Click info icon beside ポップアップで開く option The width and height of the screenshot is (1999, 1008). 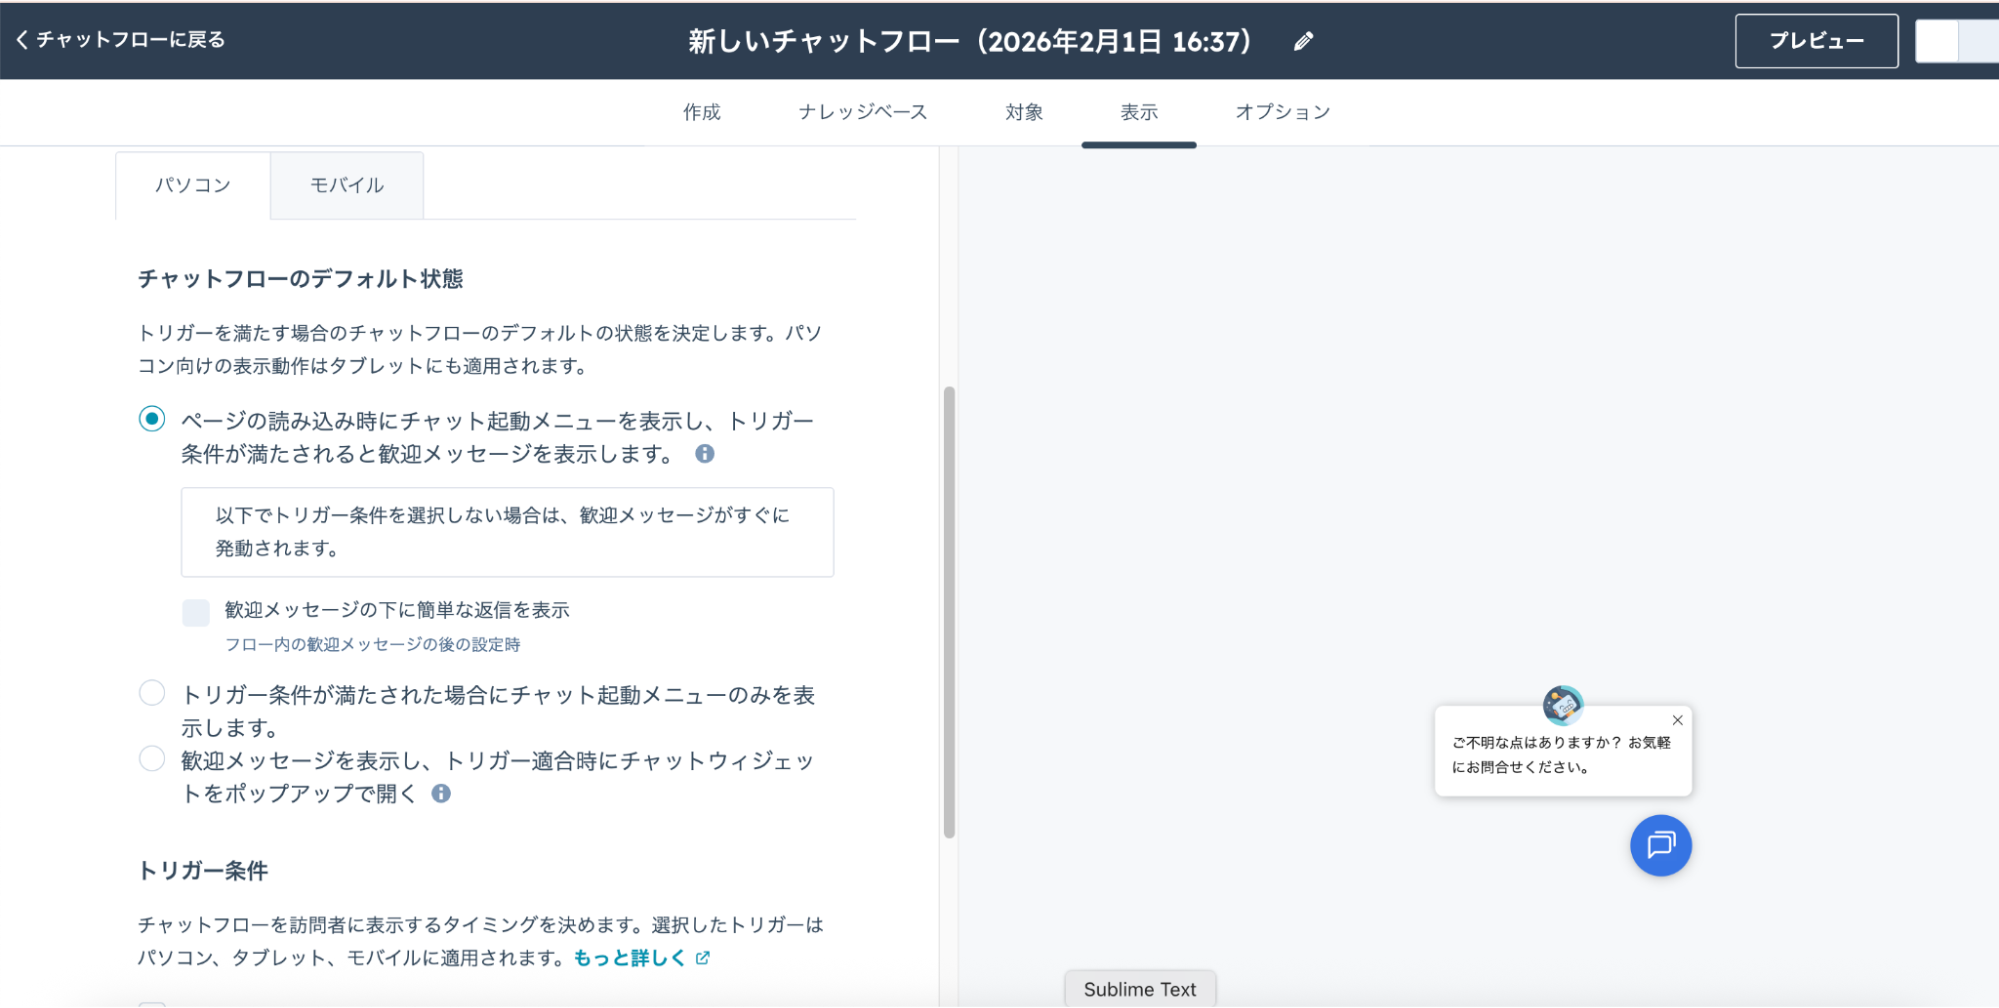point(441,794)
